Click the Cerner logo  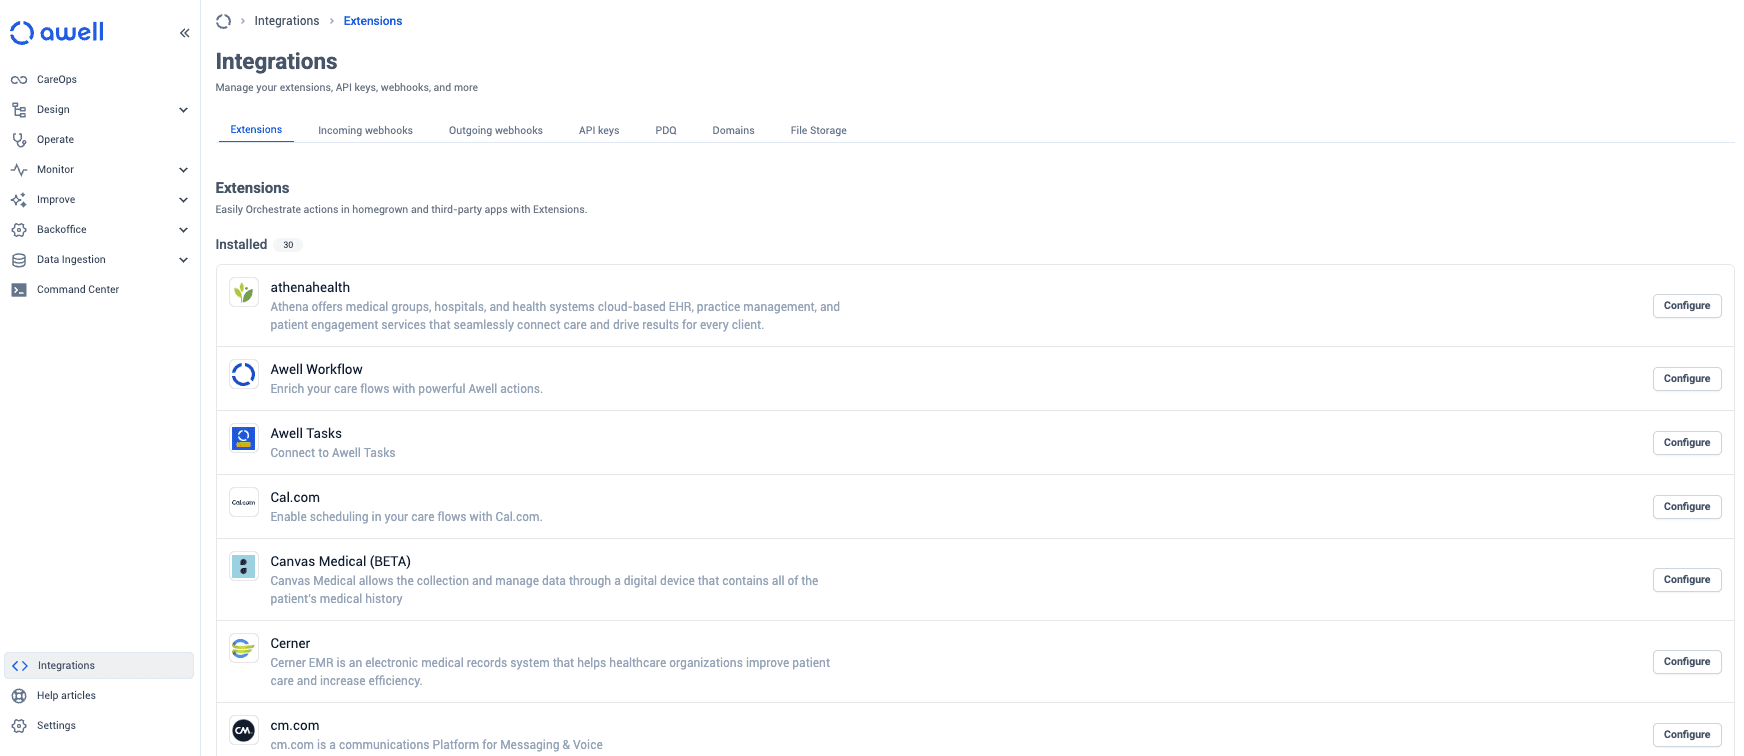[x=244, y=648]
